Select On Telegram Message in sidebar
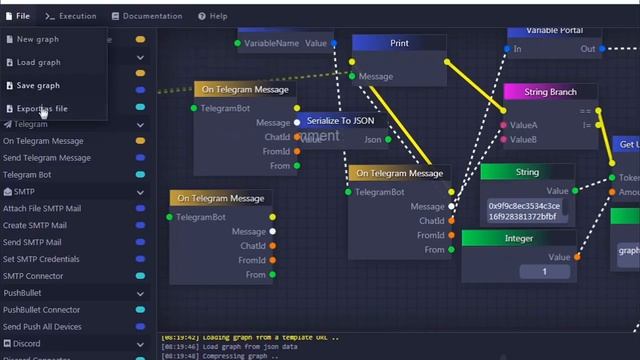Screen dimensions: 640x360 pos(43,141)
